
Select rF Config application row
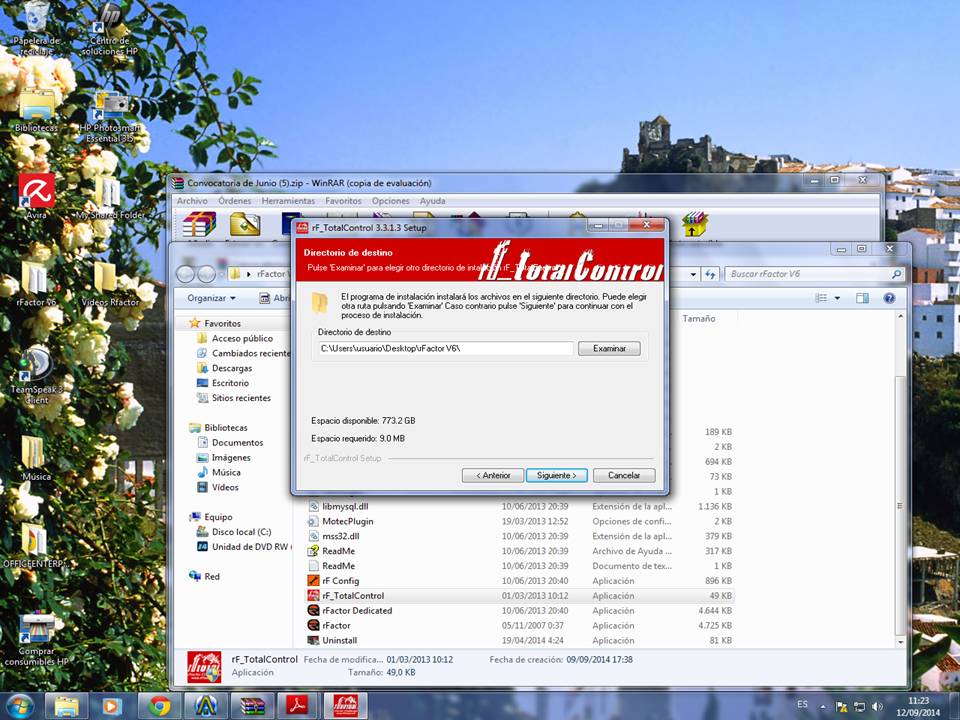click(519, 580)
